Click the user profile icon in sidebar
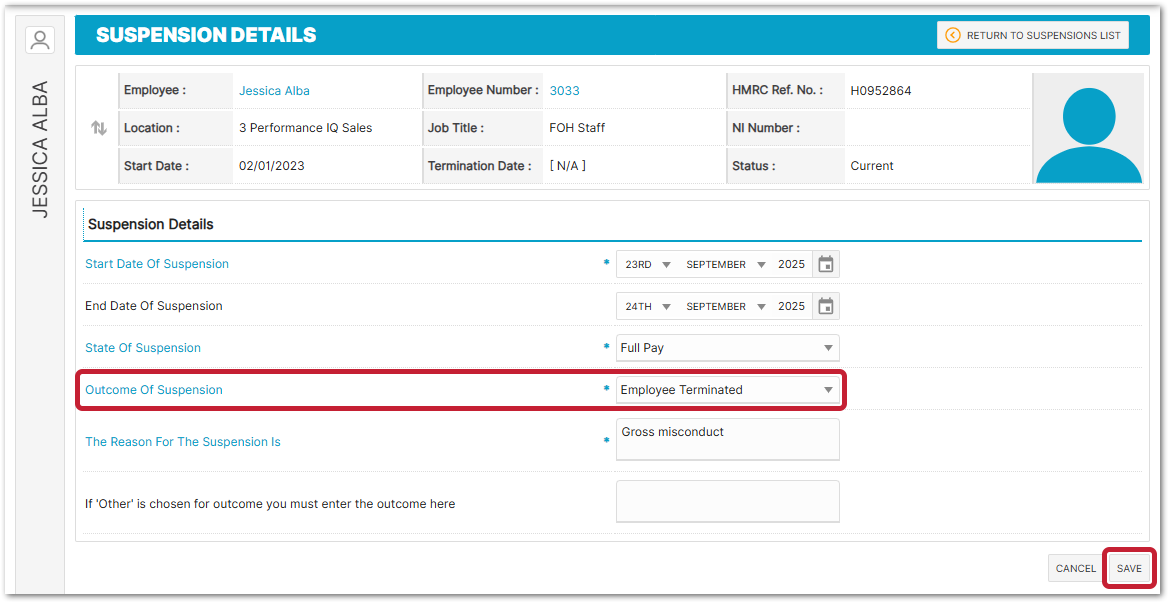 pyautogui.click(x=40, y=40)
